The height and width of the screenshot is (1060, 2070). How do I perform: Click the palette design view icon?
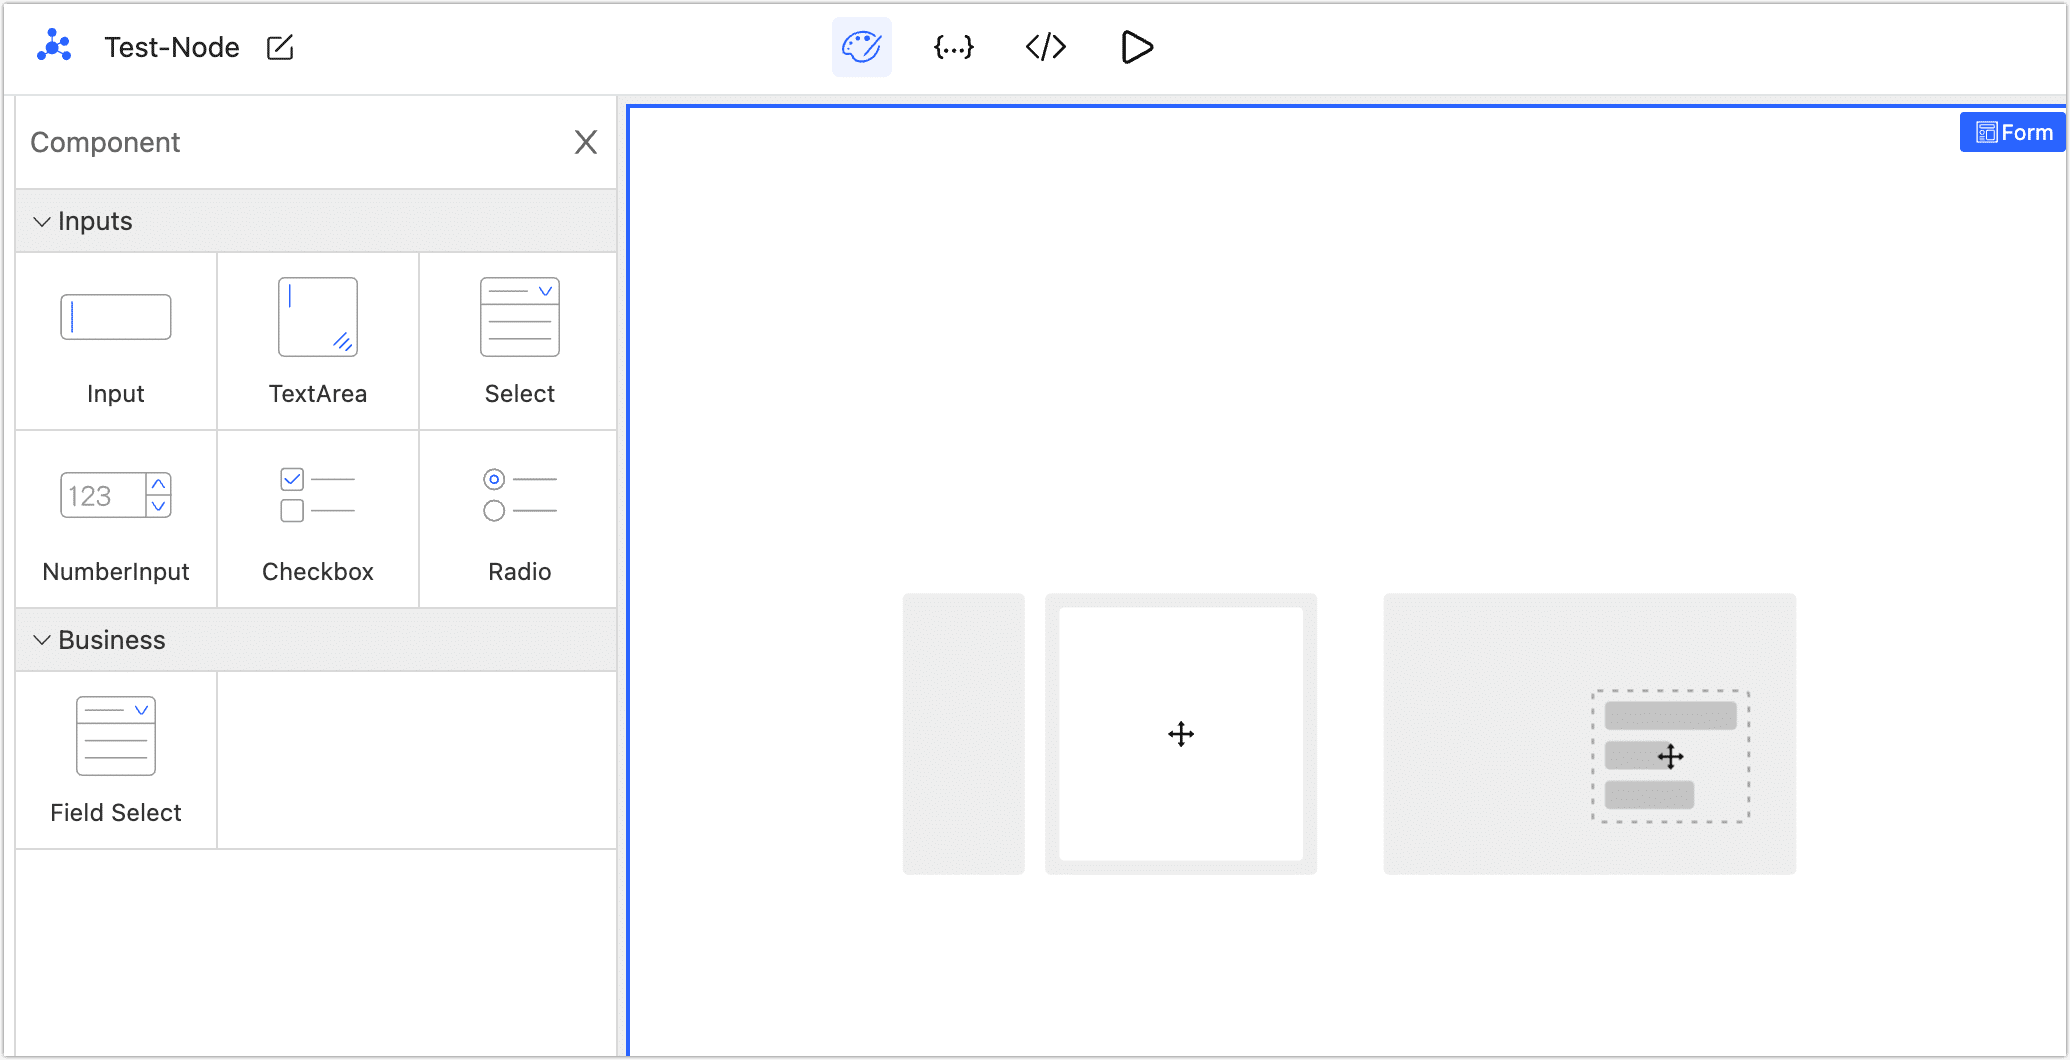click(x=861, y=47)
